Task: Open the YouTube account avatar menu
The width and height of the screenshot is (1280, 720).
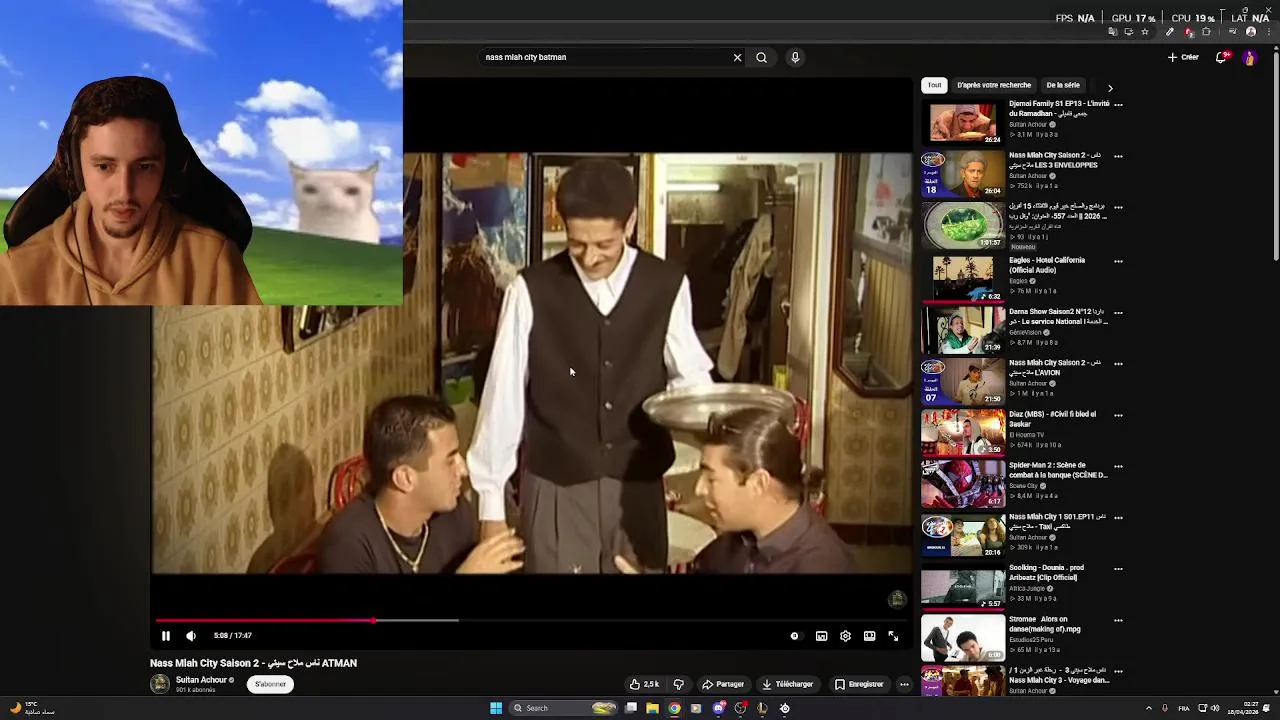Action: (x=1249, y=58)
